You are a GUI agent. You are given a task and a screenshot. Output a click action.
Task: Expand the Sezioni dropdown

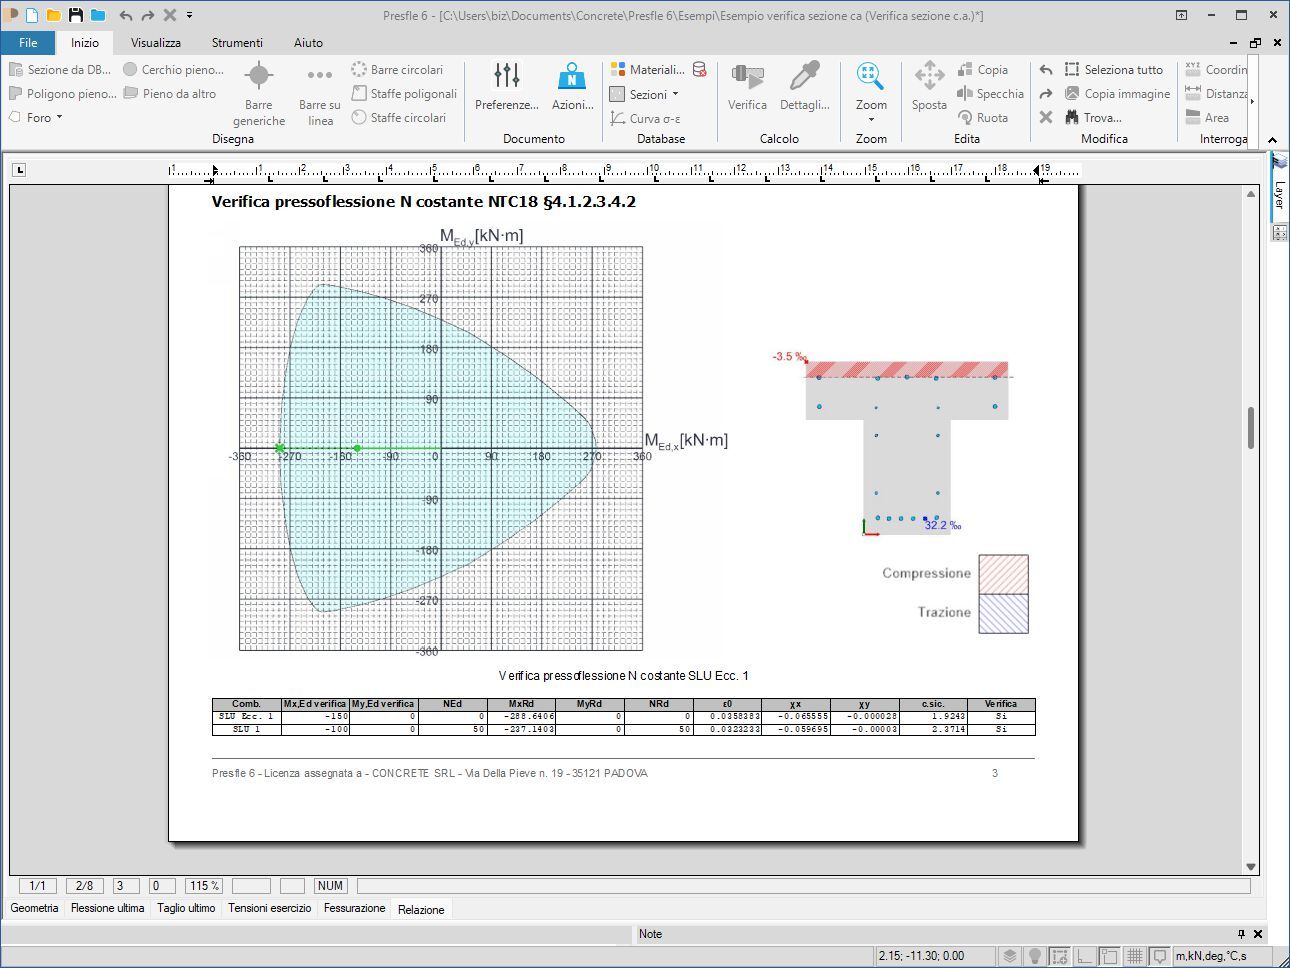(676, 94)
